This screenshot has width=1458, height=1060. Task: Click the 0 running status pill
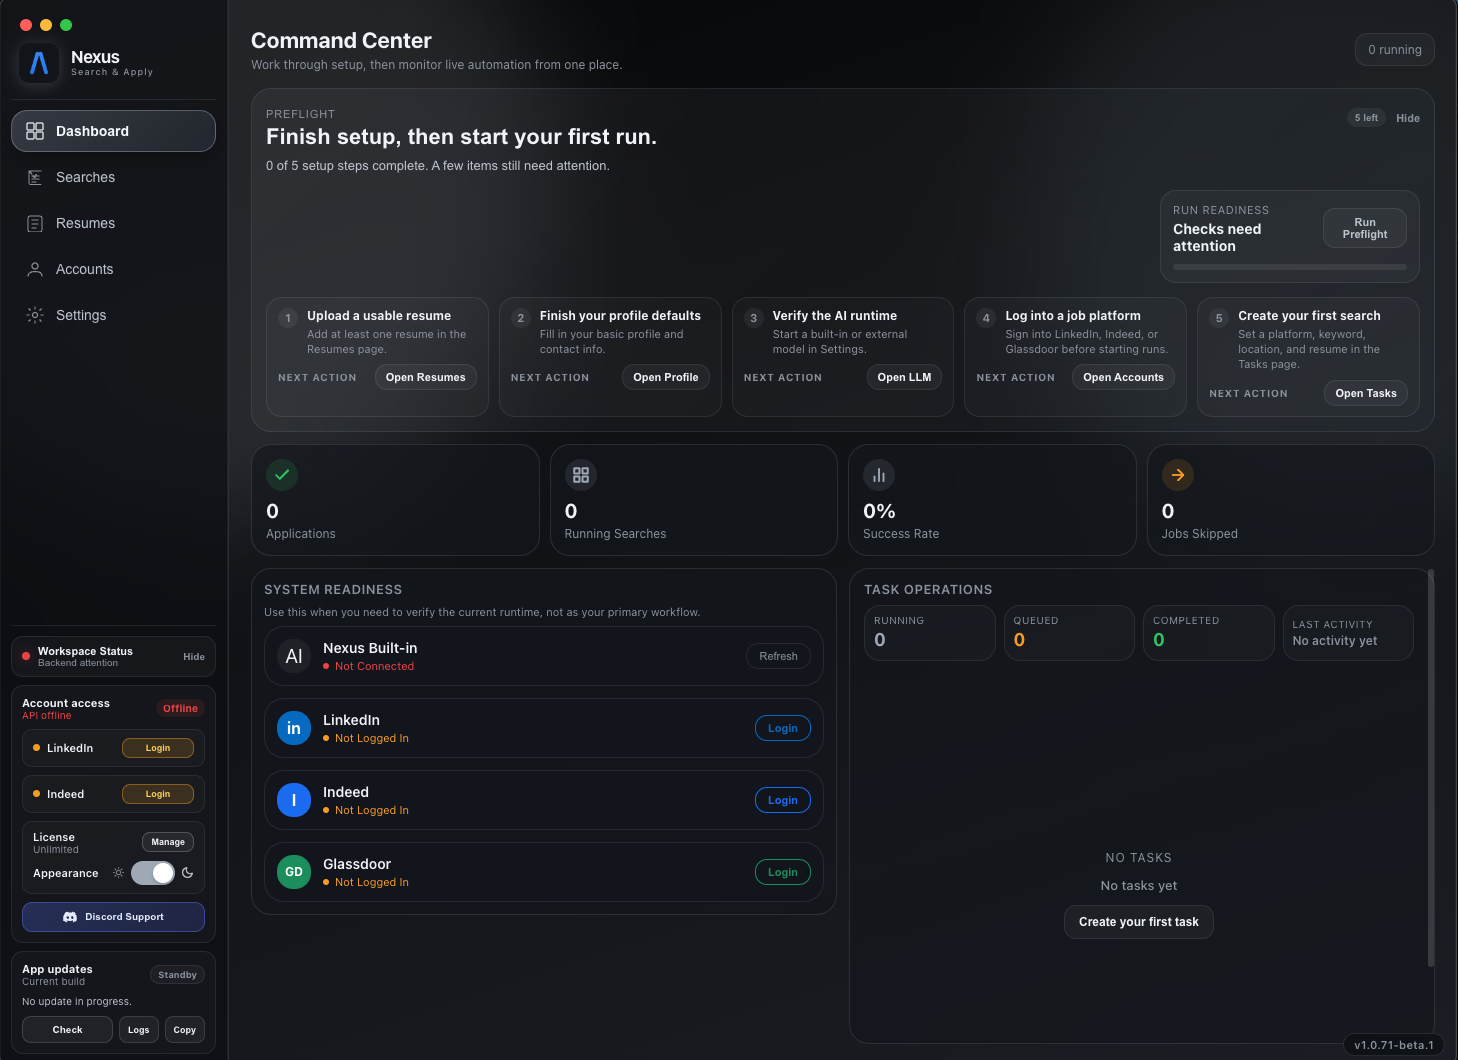click(x=1394, y=49)
